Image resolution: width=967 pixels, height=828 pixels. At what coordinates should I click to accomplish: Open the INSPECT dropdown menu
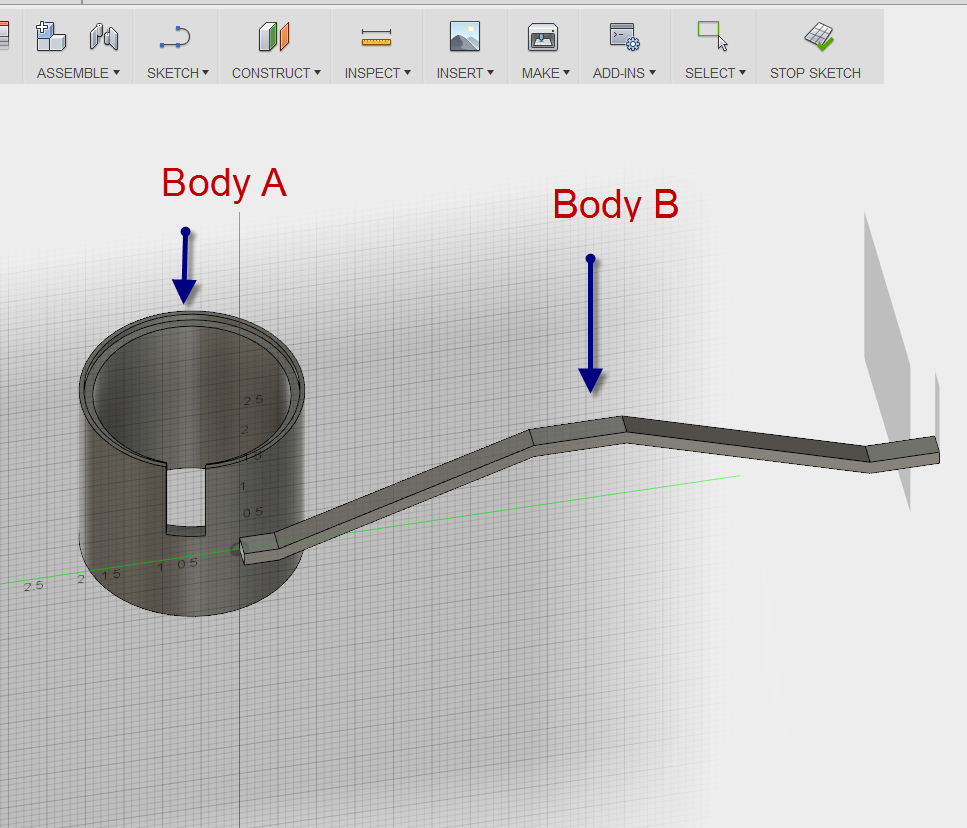coord(378,73)
